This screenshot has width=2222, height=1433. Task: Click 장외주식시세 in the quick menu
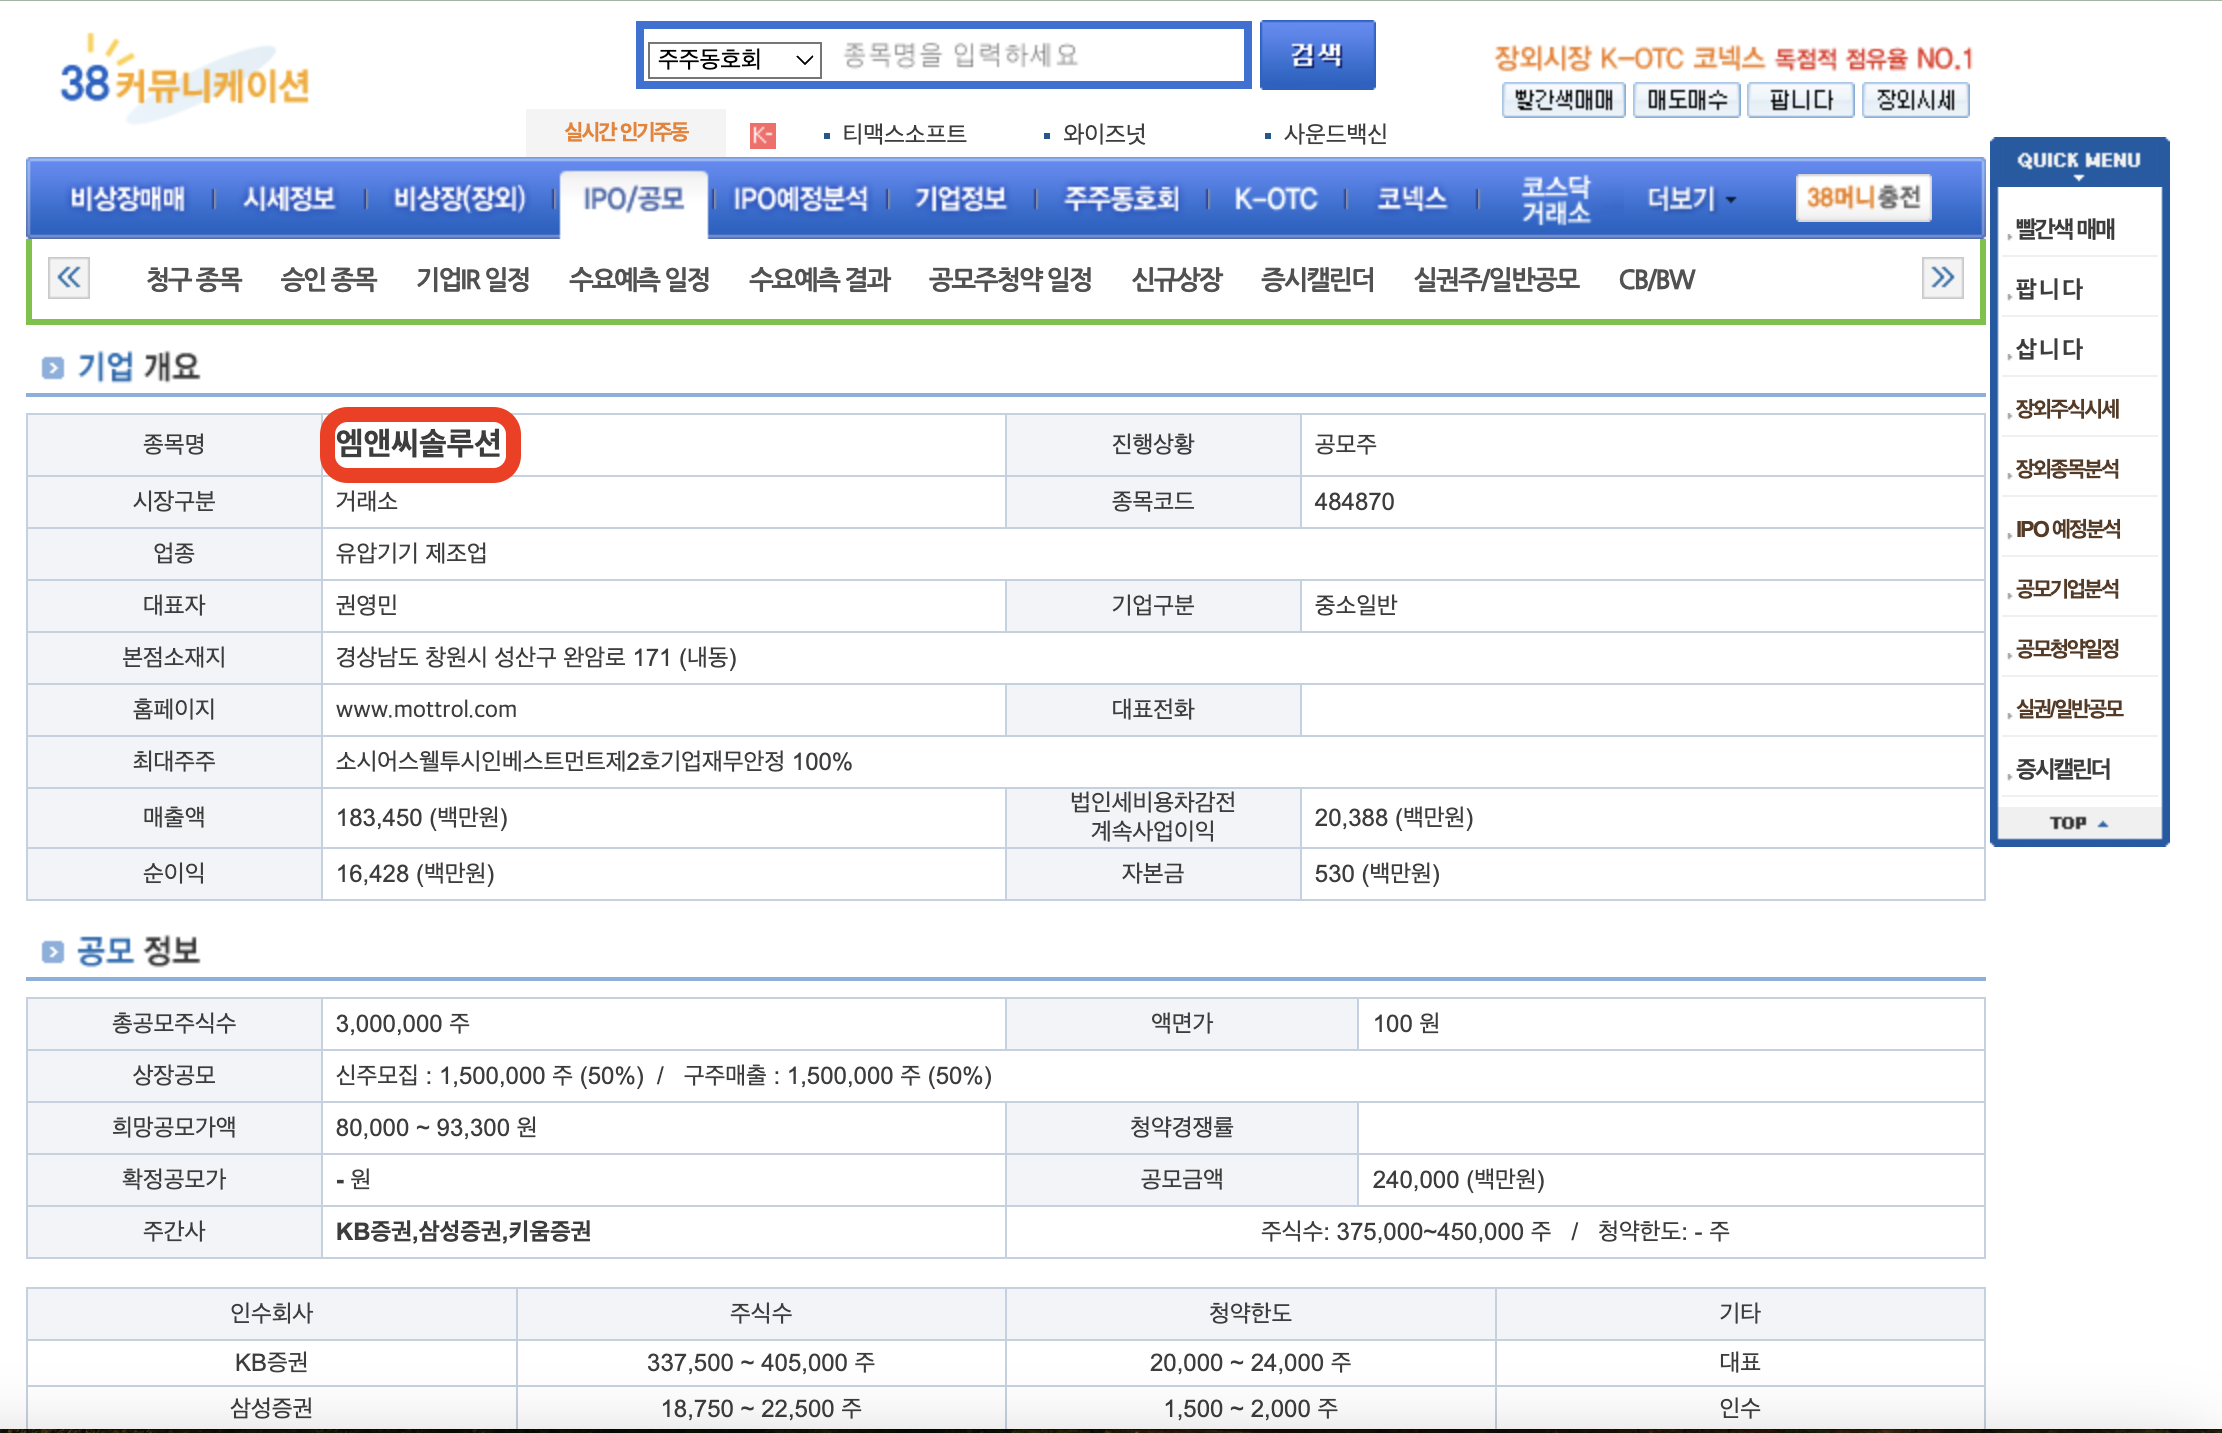click(2067, 409)
